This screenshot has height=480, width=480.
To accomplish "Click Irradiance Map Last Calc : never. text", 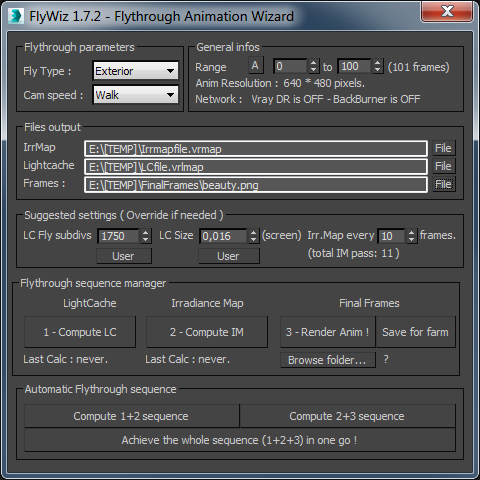I will click(187, 359).
